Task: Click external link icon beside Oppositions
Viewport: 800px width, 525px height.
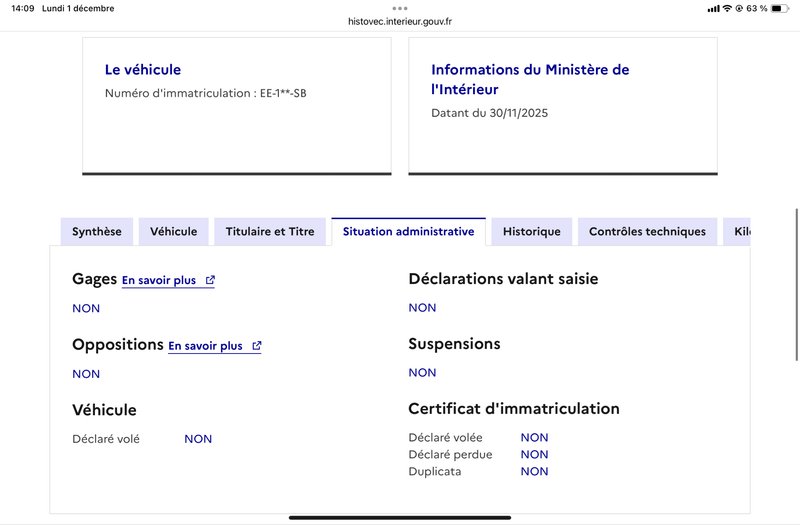Action: tap(257, 346)
